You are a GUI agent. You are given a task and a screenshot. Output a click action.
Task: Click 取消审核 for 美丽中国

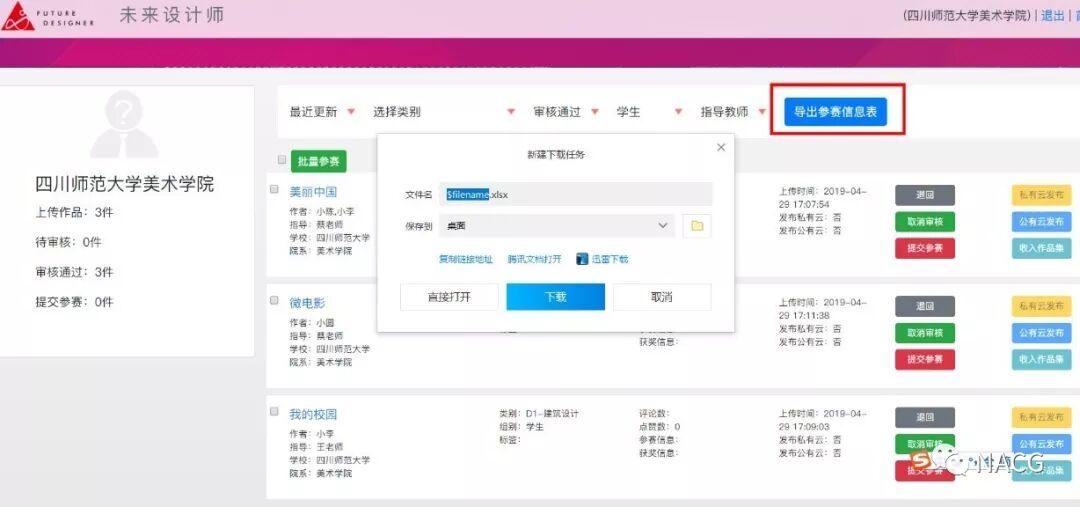point(925,222)
